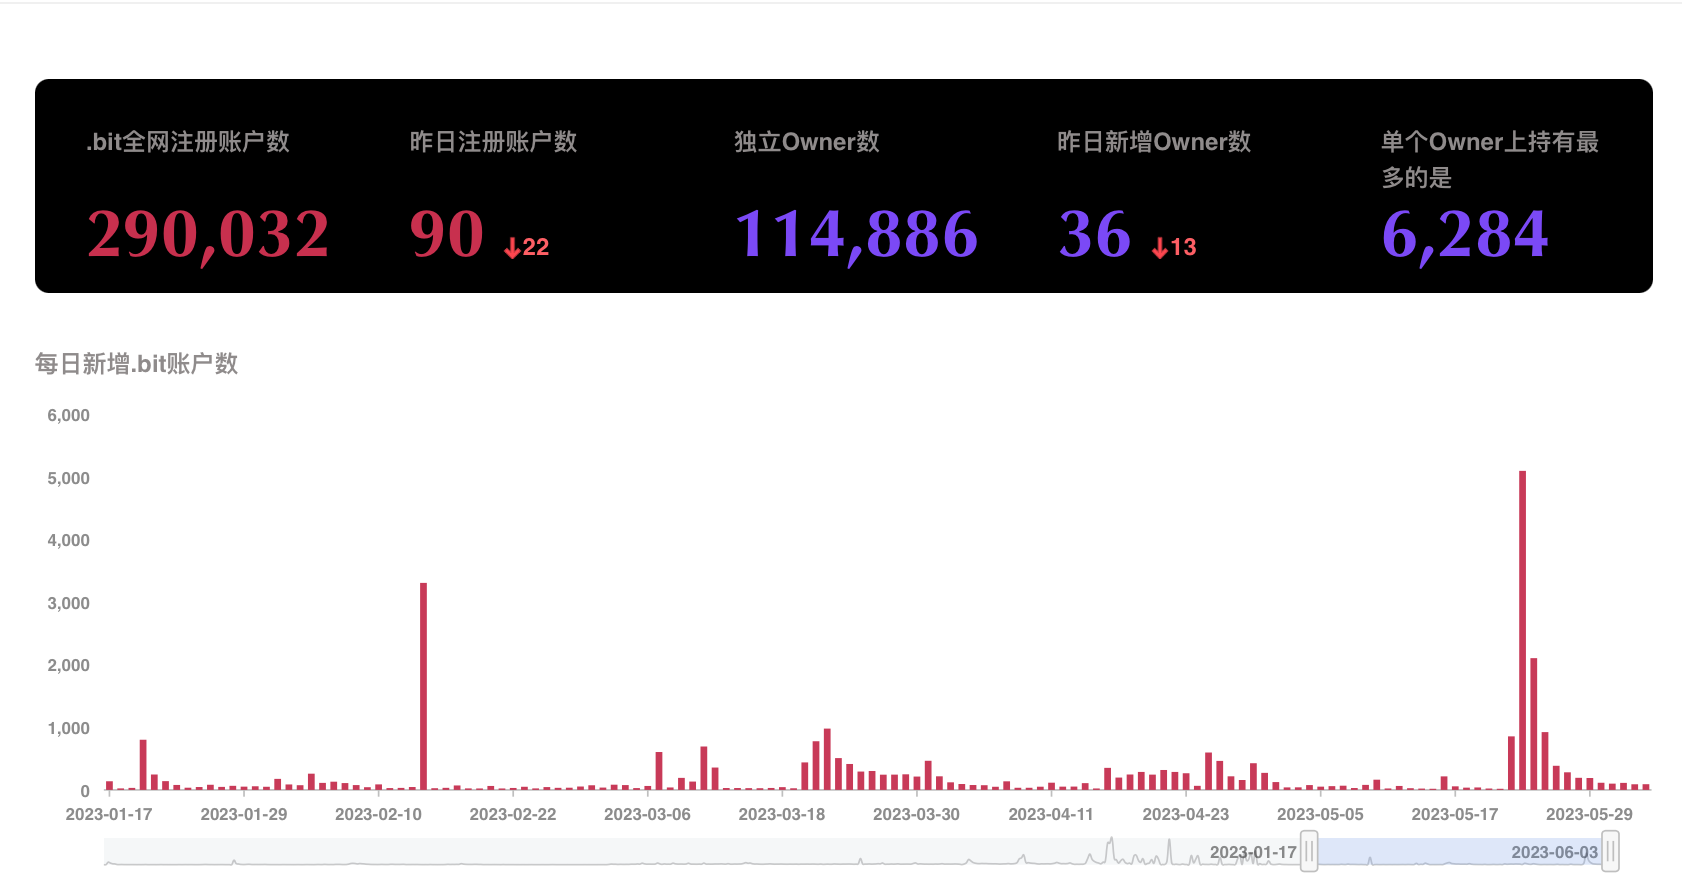Click the '独立Owner数' label
Image resolution: width=1682 pixels, height=896 pixels.
tap(807, 142)
